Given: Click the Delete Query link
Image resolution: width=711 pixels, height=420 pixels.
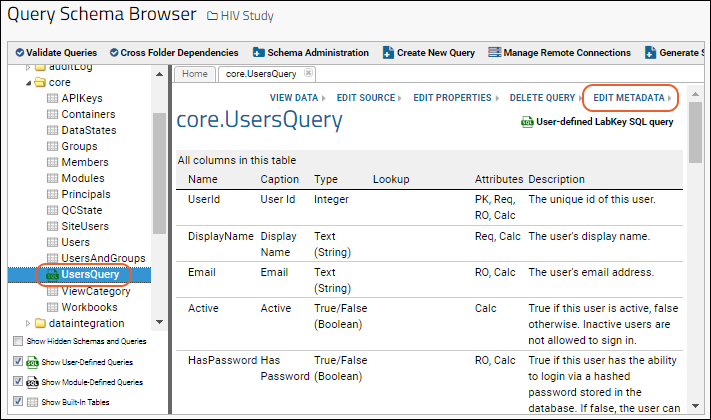Looking at the screenshot, I should click(x=542, y=98).
